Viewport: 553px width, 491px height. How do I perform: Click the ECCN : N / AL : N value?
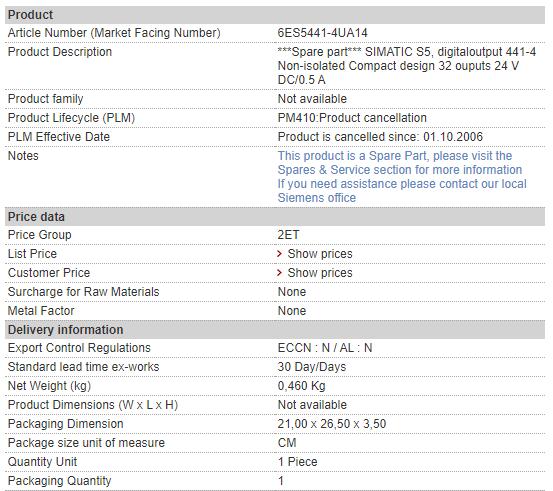tap(325, 348)
